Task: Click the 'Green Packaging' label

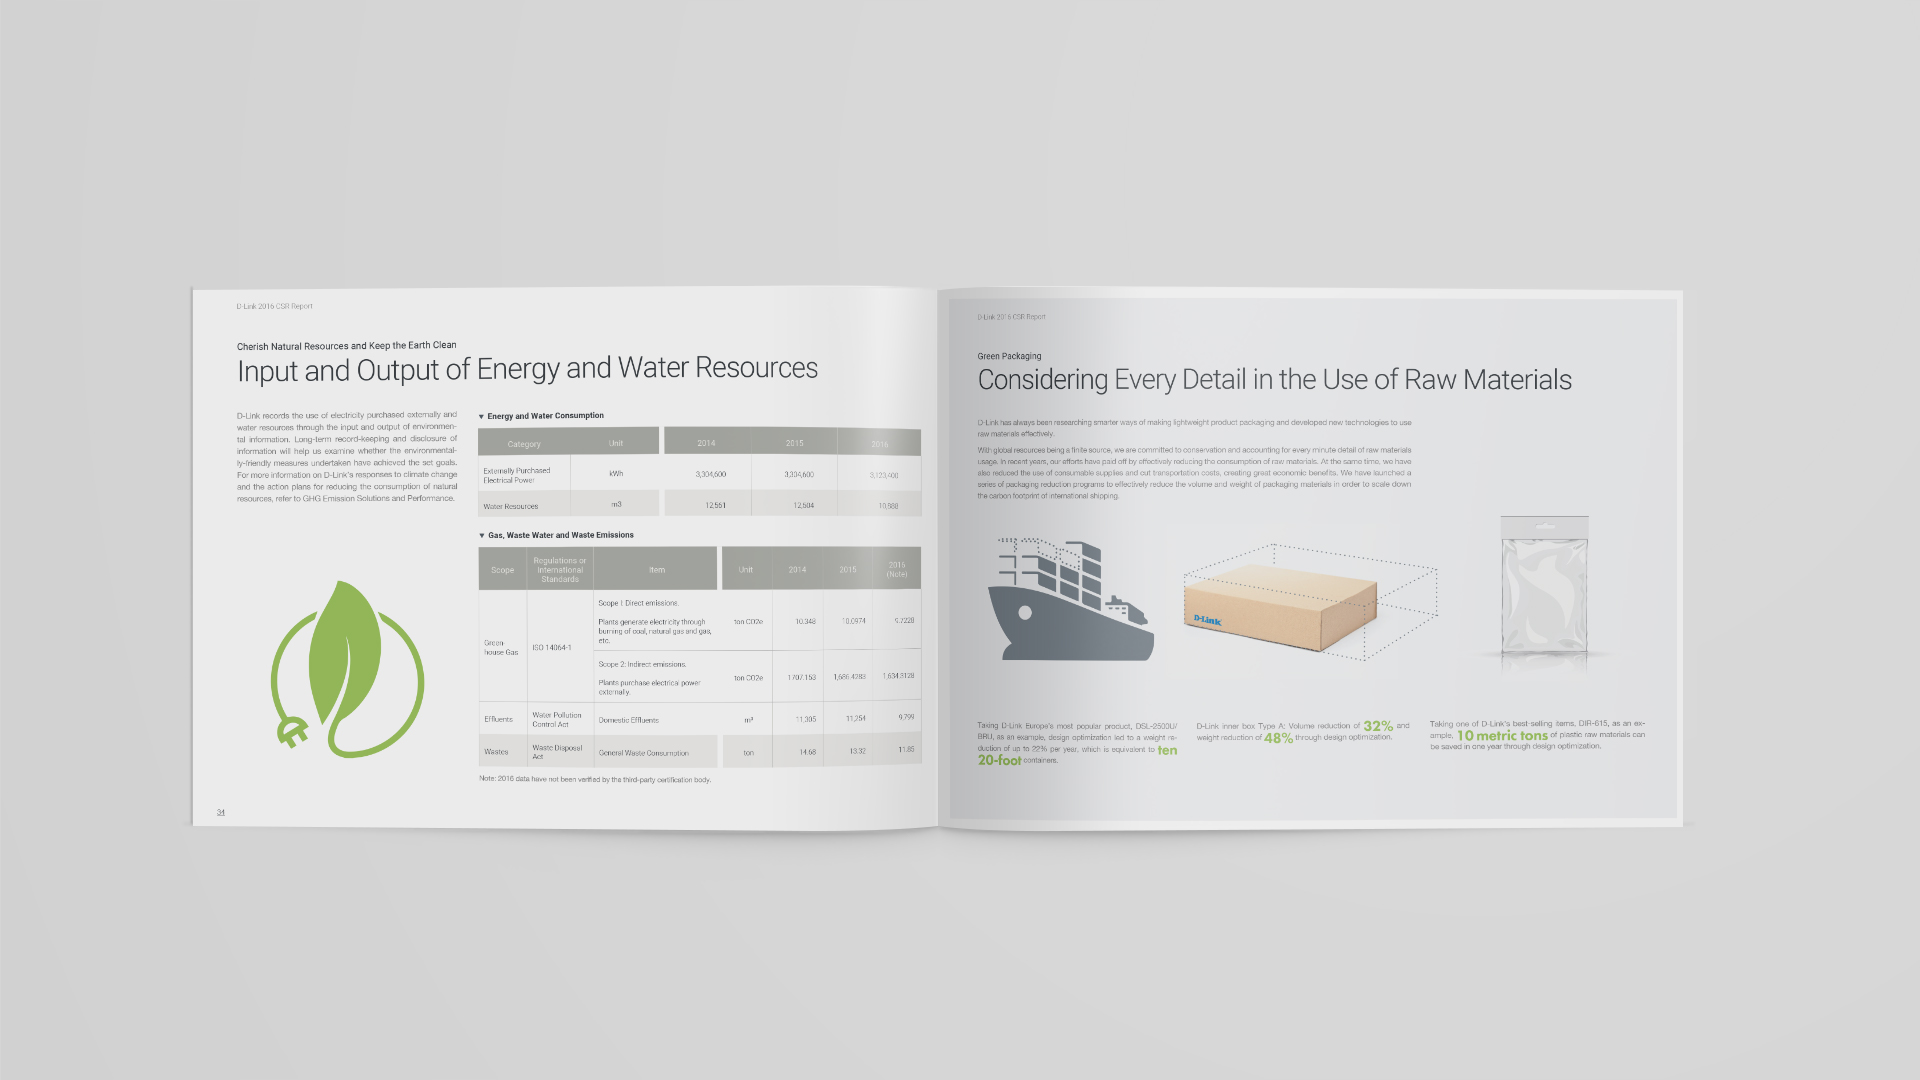Action: pyautogui.click(x=1009, y=356)
